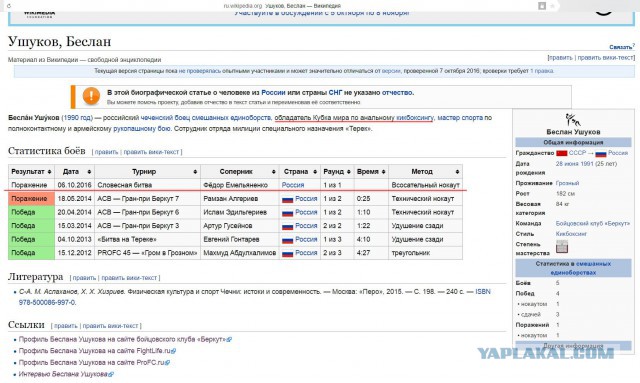Open the top-right править вики-текст link
640x383 pixels.
coord(605,58)
